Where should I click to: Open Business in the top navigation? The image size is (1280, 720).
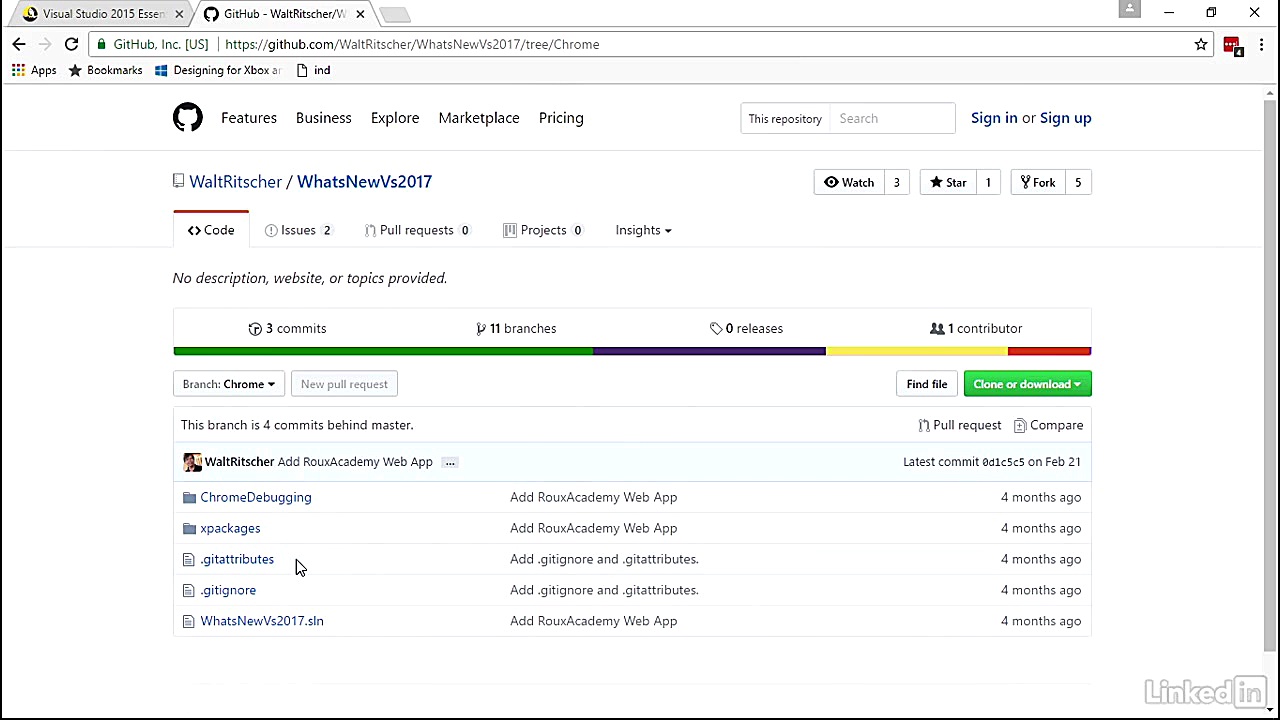324,118
